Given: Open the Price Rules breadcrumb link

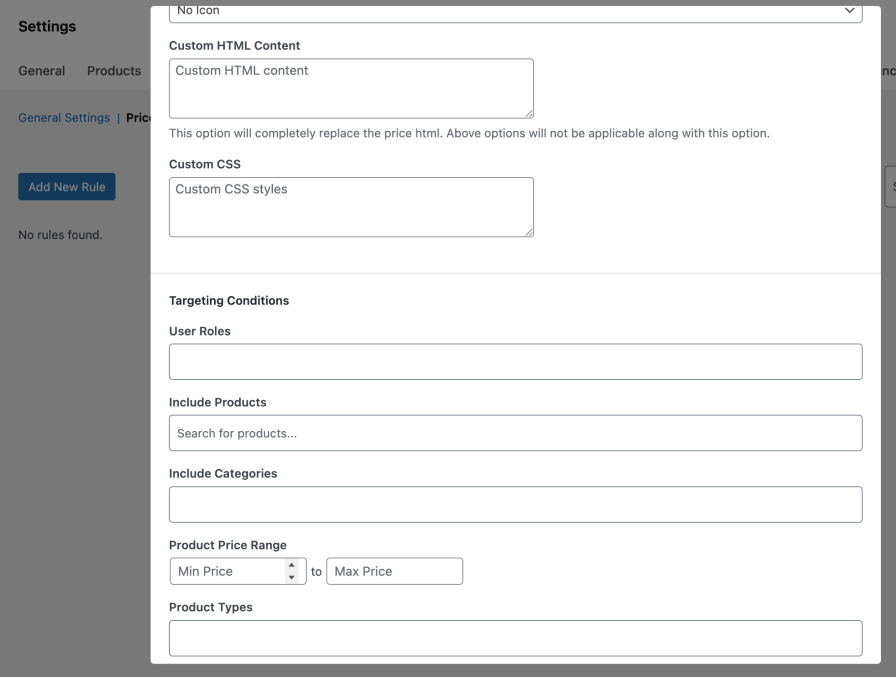Looking at the screenshot, I should click(137, 117).
